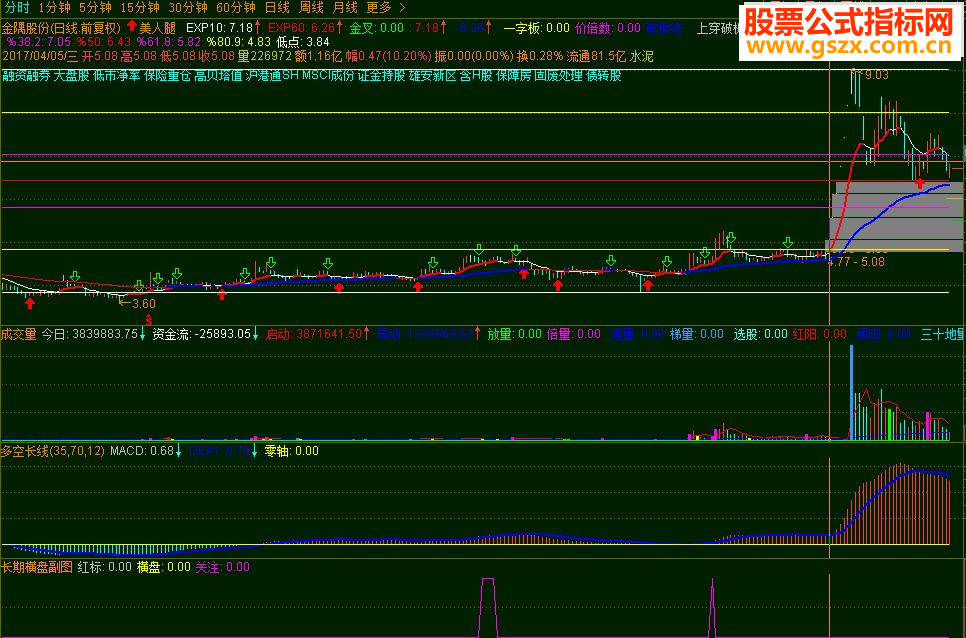
Task: Select the 15分钟 period tab
Action: click(140, 7)
